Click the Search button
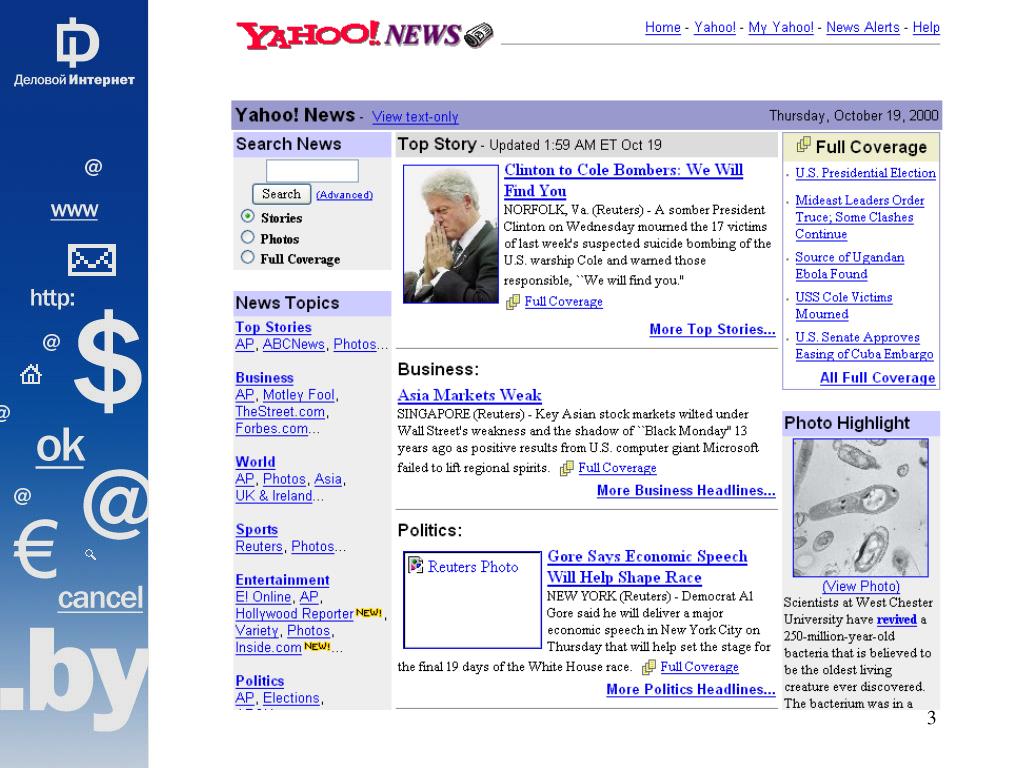 click(281, 194)
